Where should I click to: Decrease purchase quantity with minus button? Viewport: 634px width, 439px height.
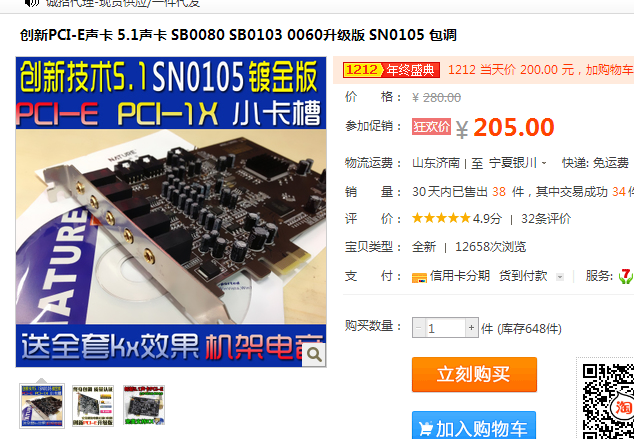419,328
